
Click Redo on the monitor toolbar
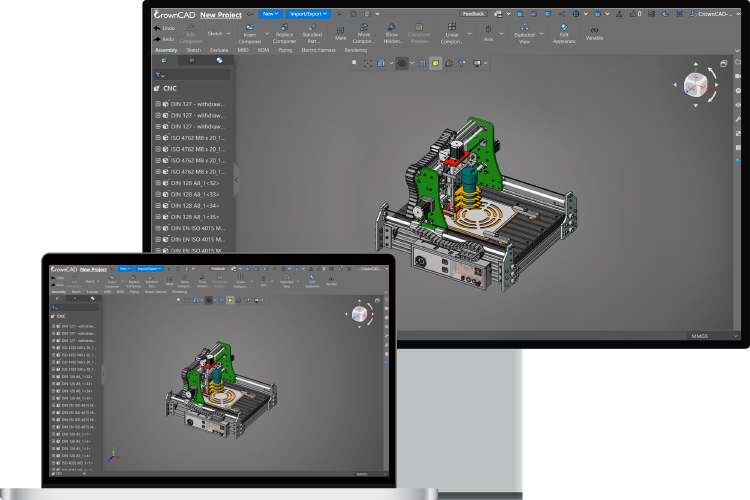(x=164, y=39)
